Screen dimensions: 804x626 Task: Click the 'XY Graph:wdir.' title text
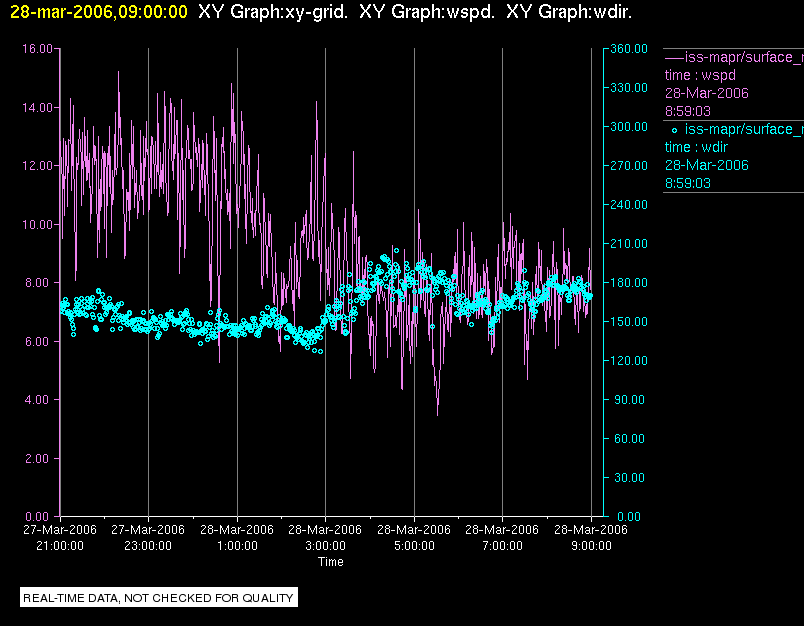coord(568,12)
